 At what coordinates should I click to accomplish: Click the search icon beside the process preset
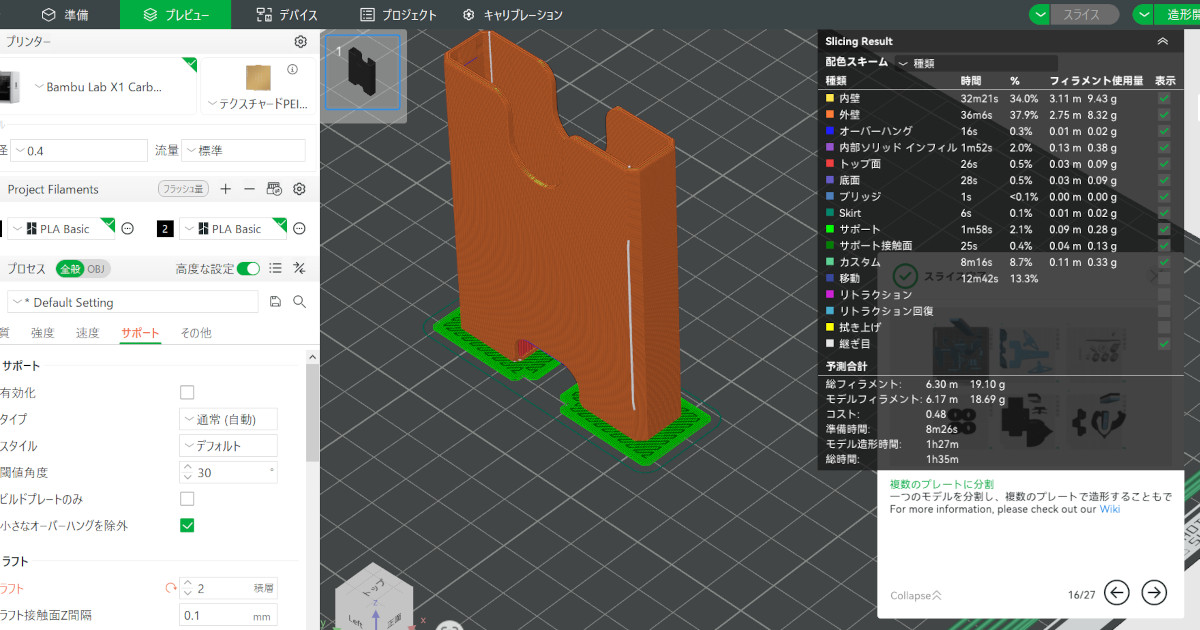(299, 302)
